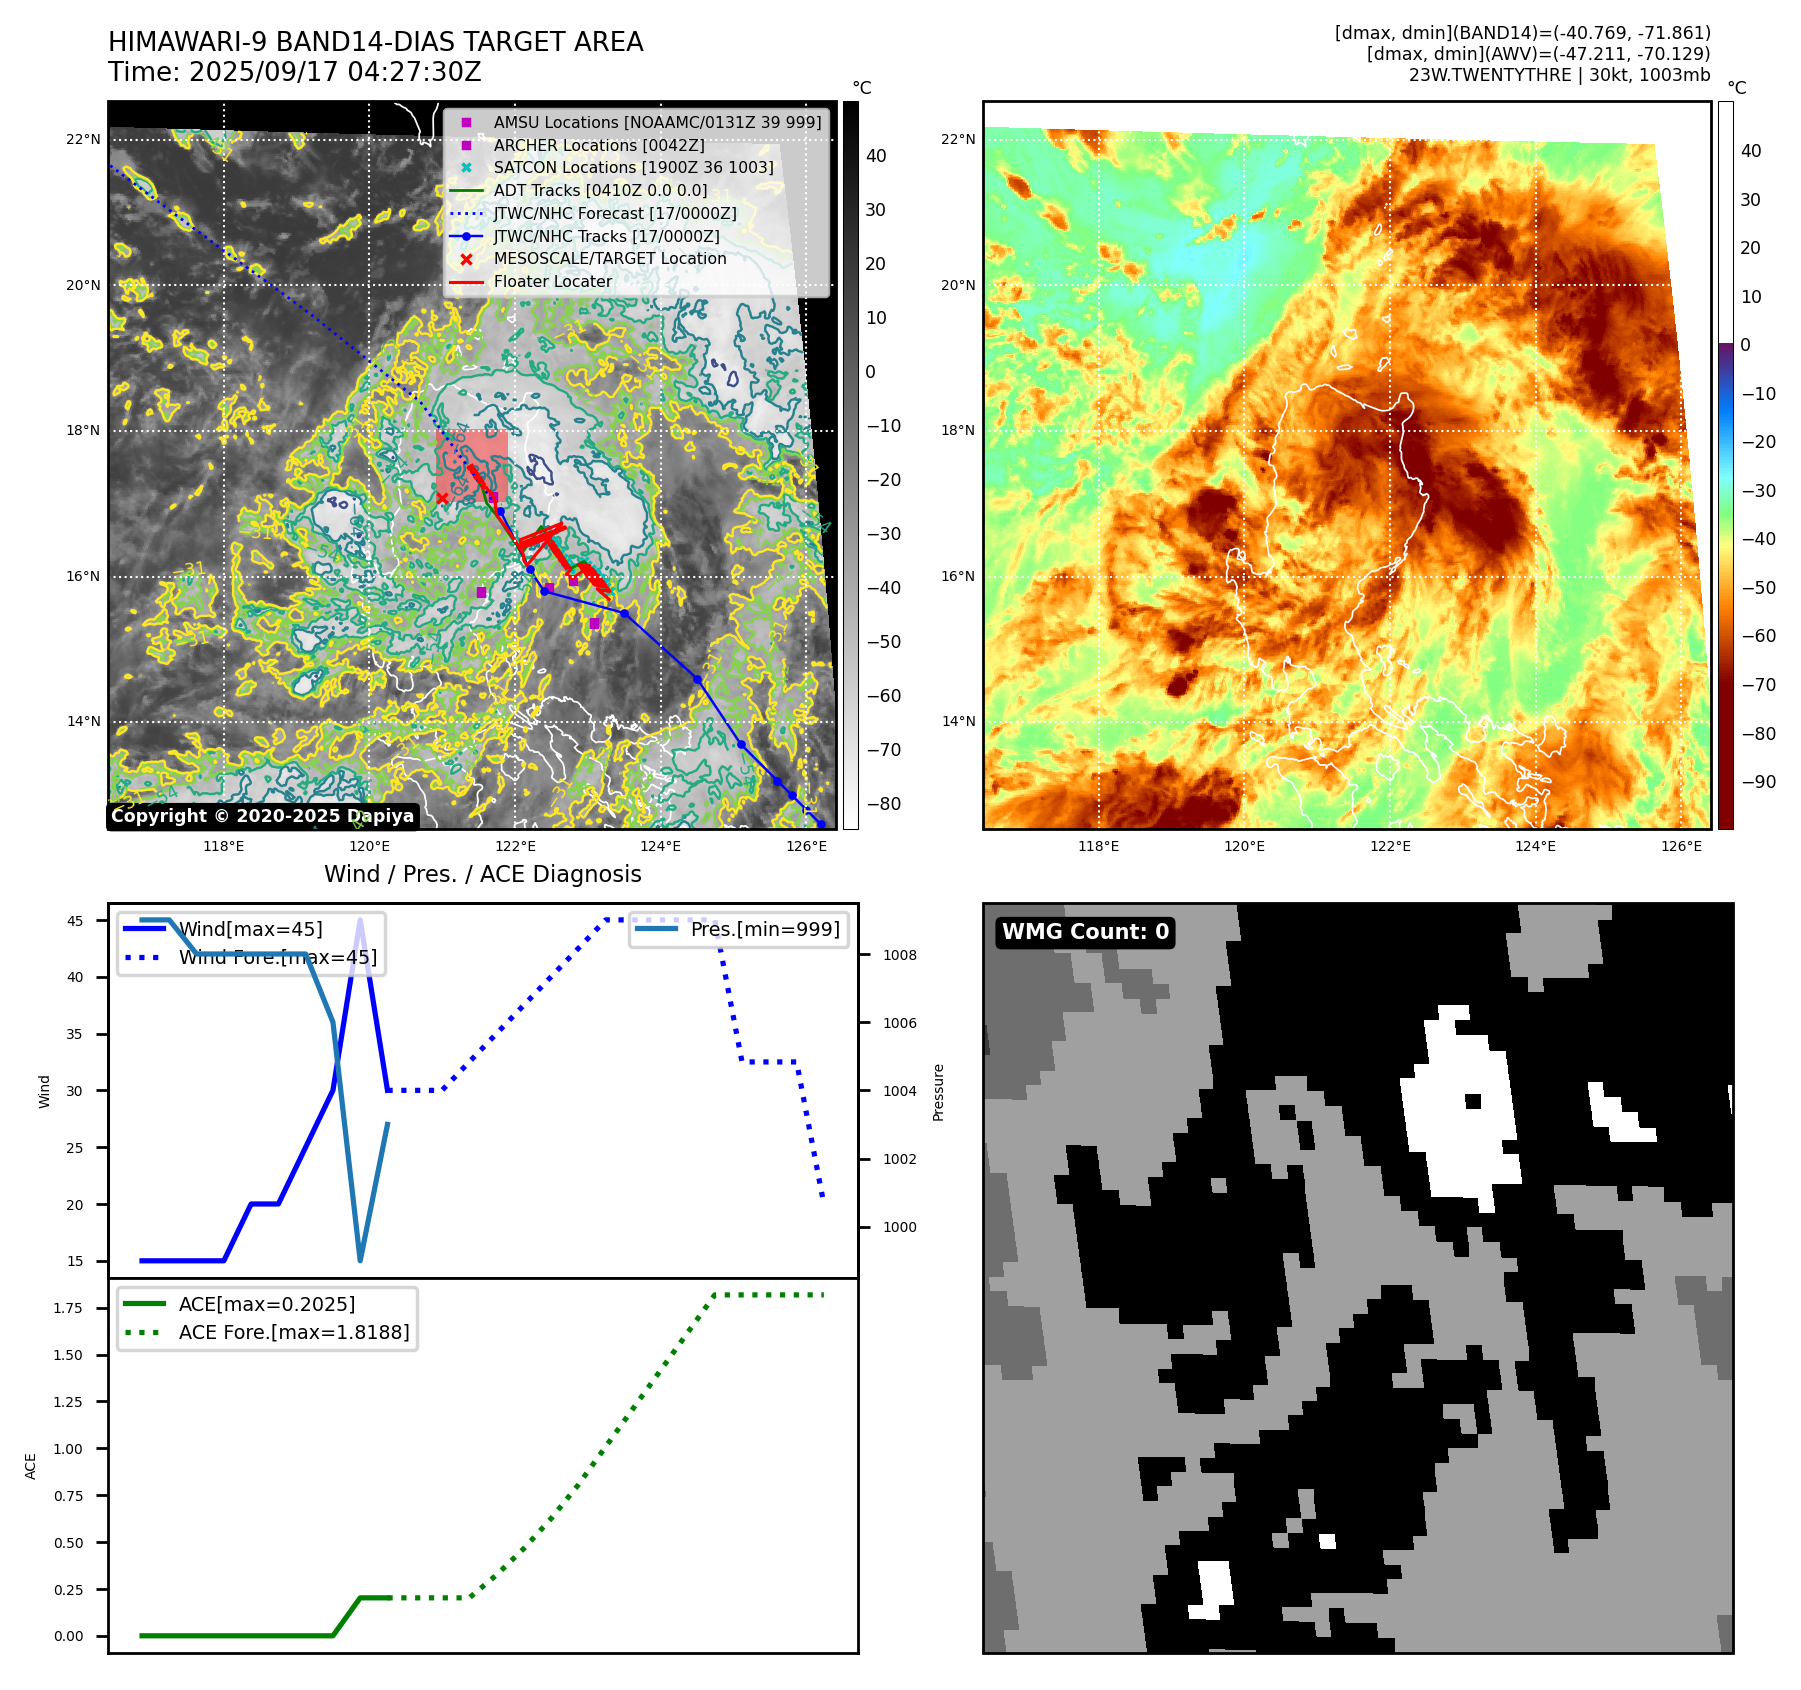The width and height of the screenshot is (1801, 1690).
Task: Click the 'MESOSCALE/TARGET Location' legend entry
Action: tap(588, 258)
